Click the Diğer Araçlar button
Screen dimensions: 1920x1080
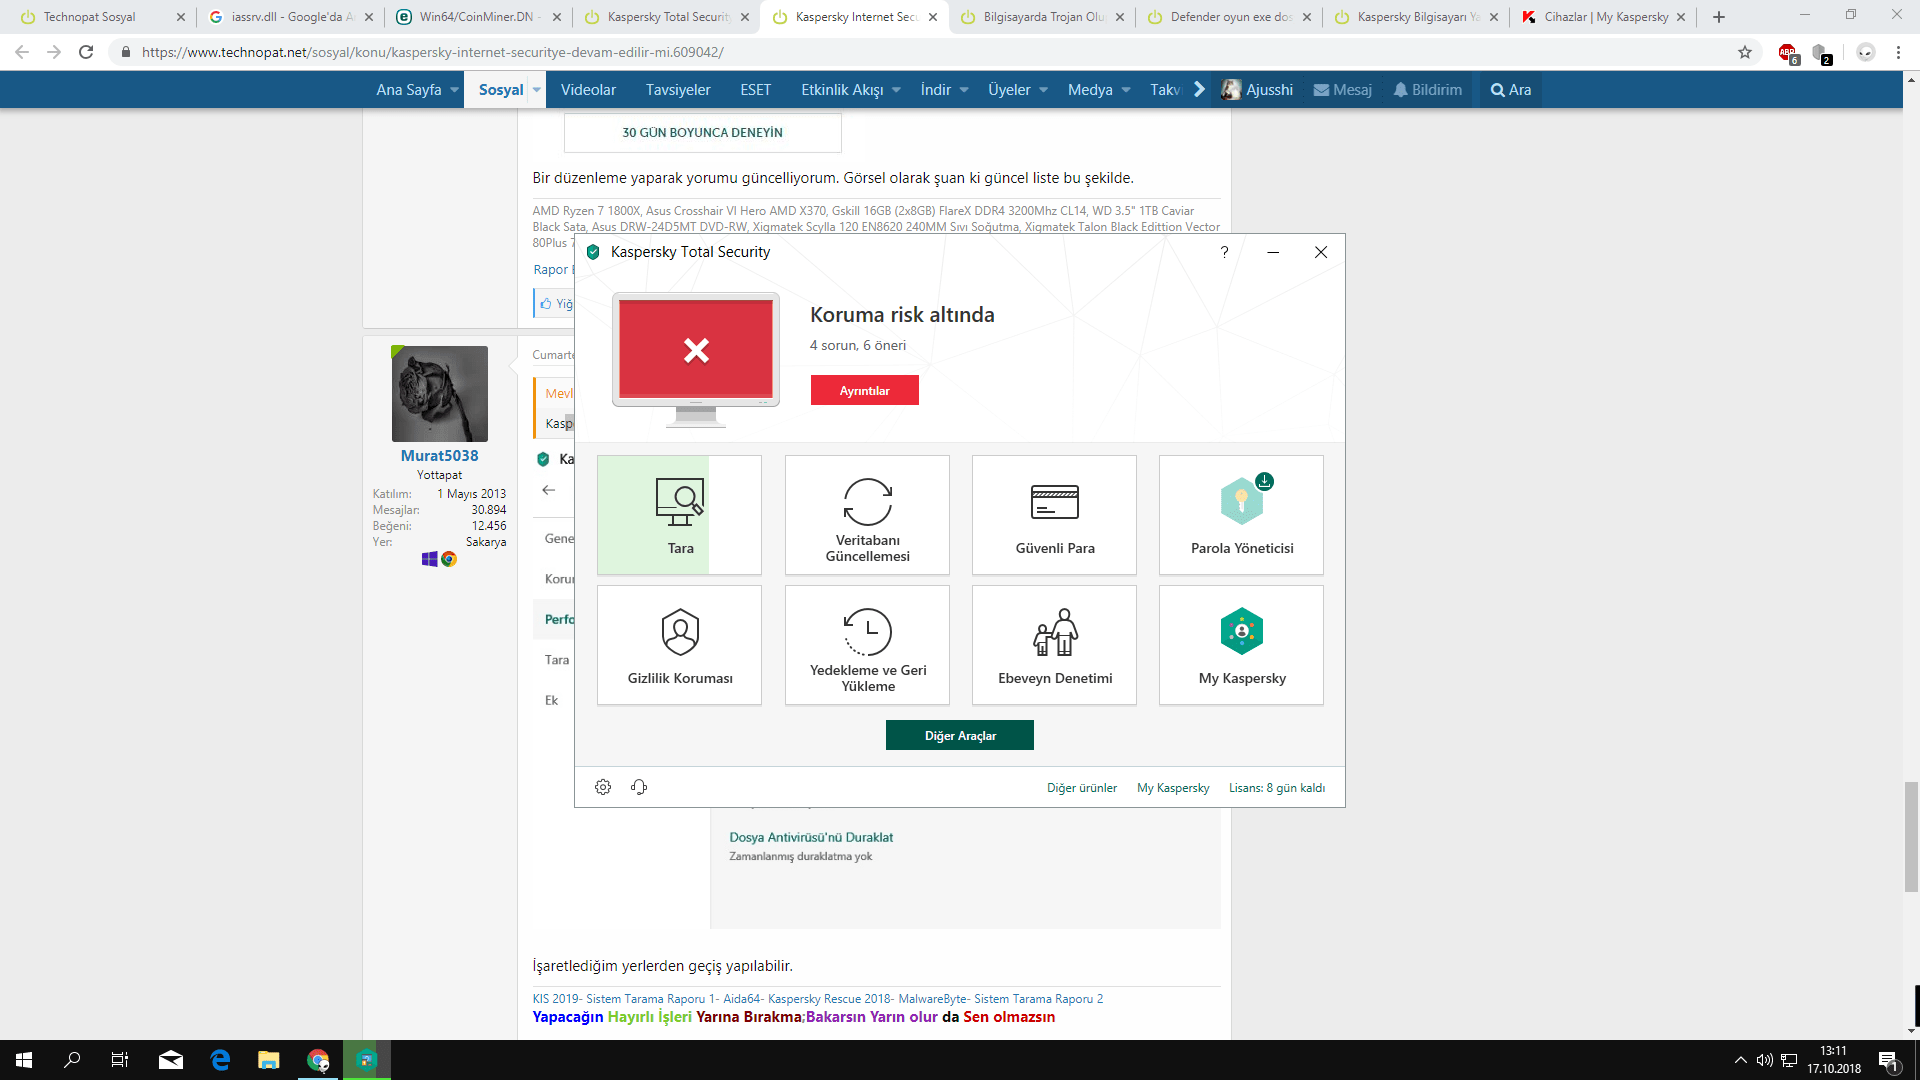pyautogui.click(x=959, y=736)
